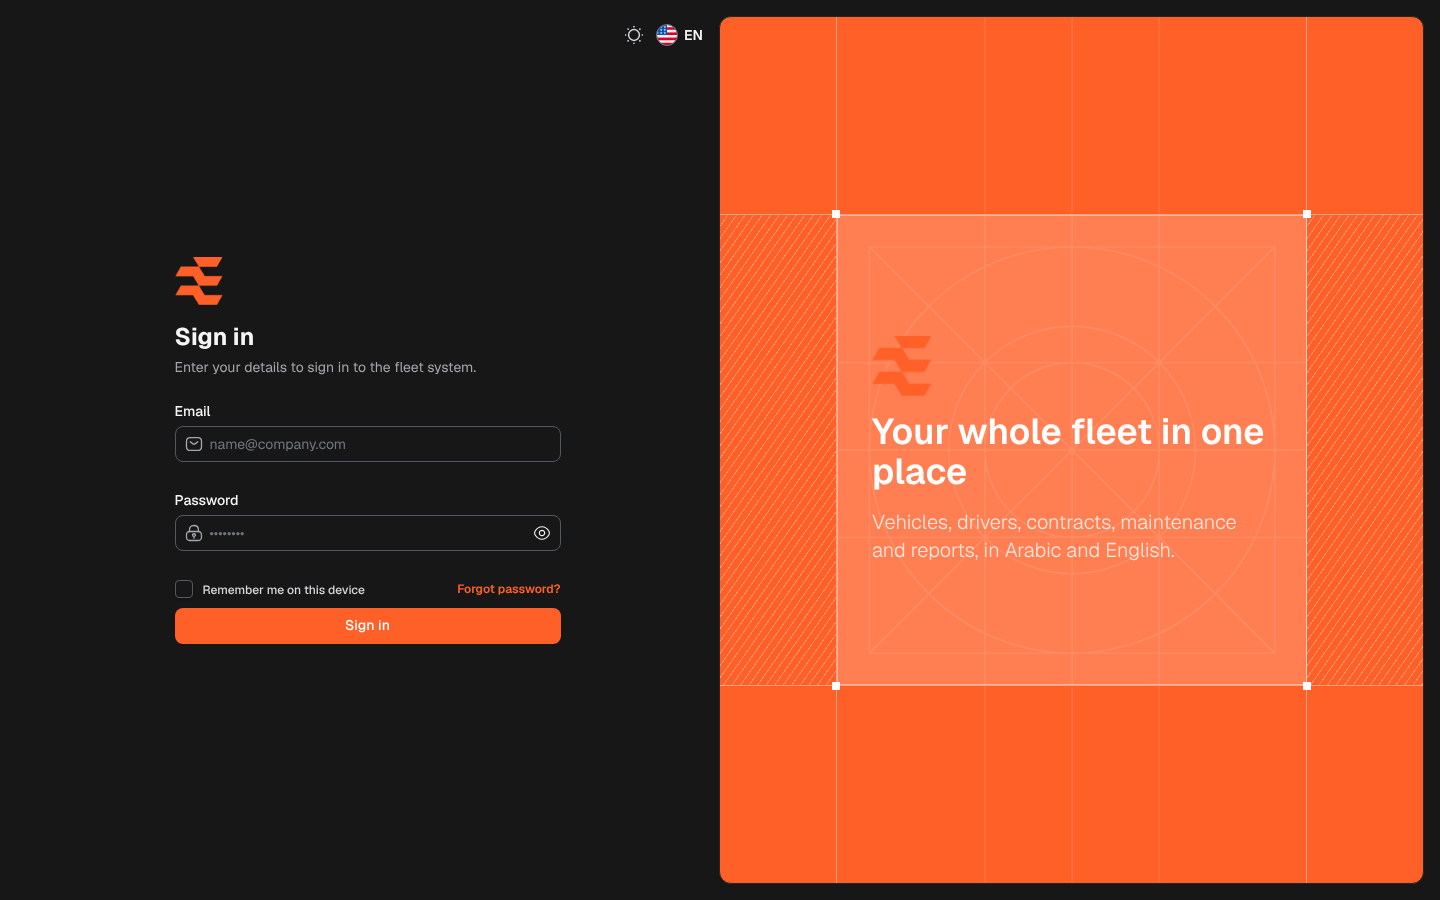Viewport: 1440px width, 900px height.
Task: Open the Forgot password? link
Action: point(509,589)
